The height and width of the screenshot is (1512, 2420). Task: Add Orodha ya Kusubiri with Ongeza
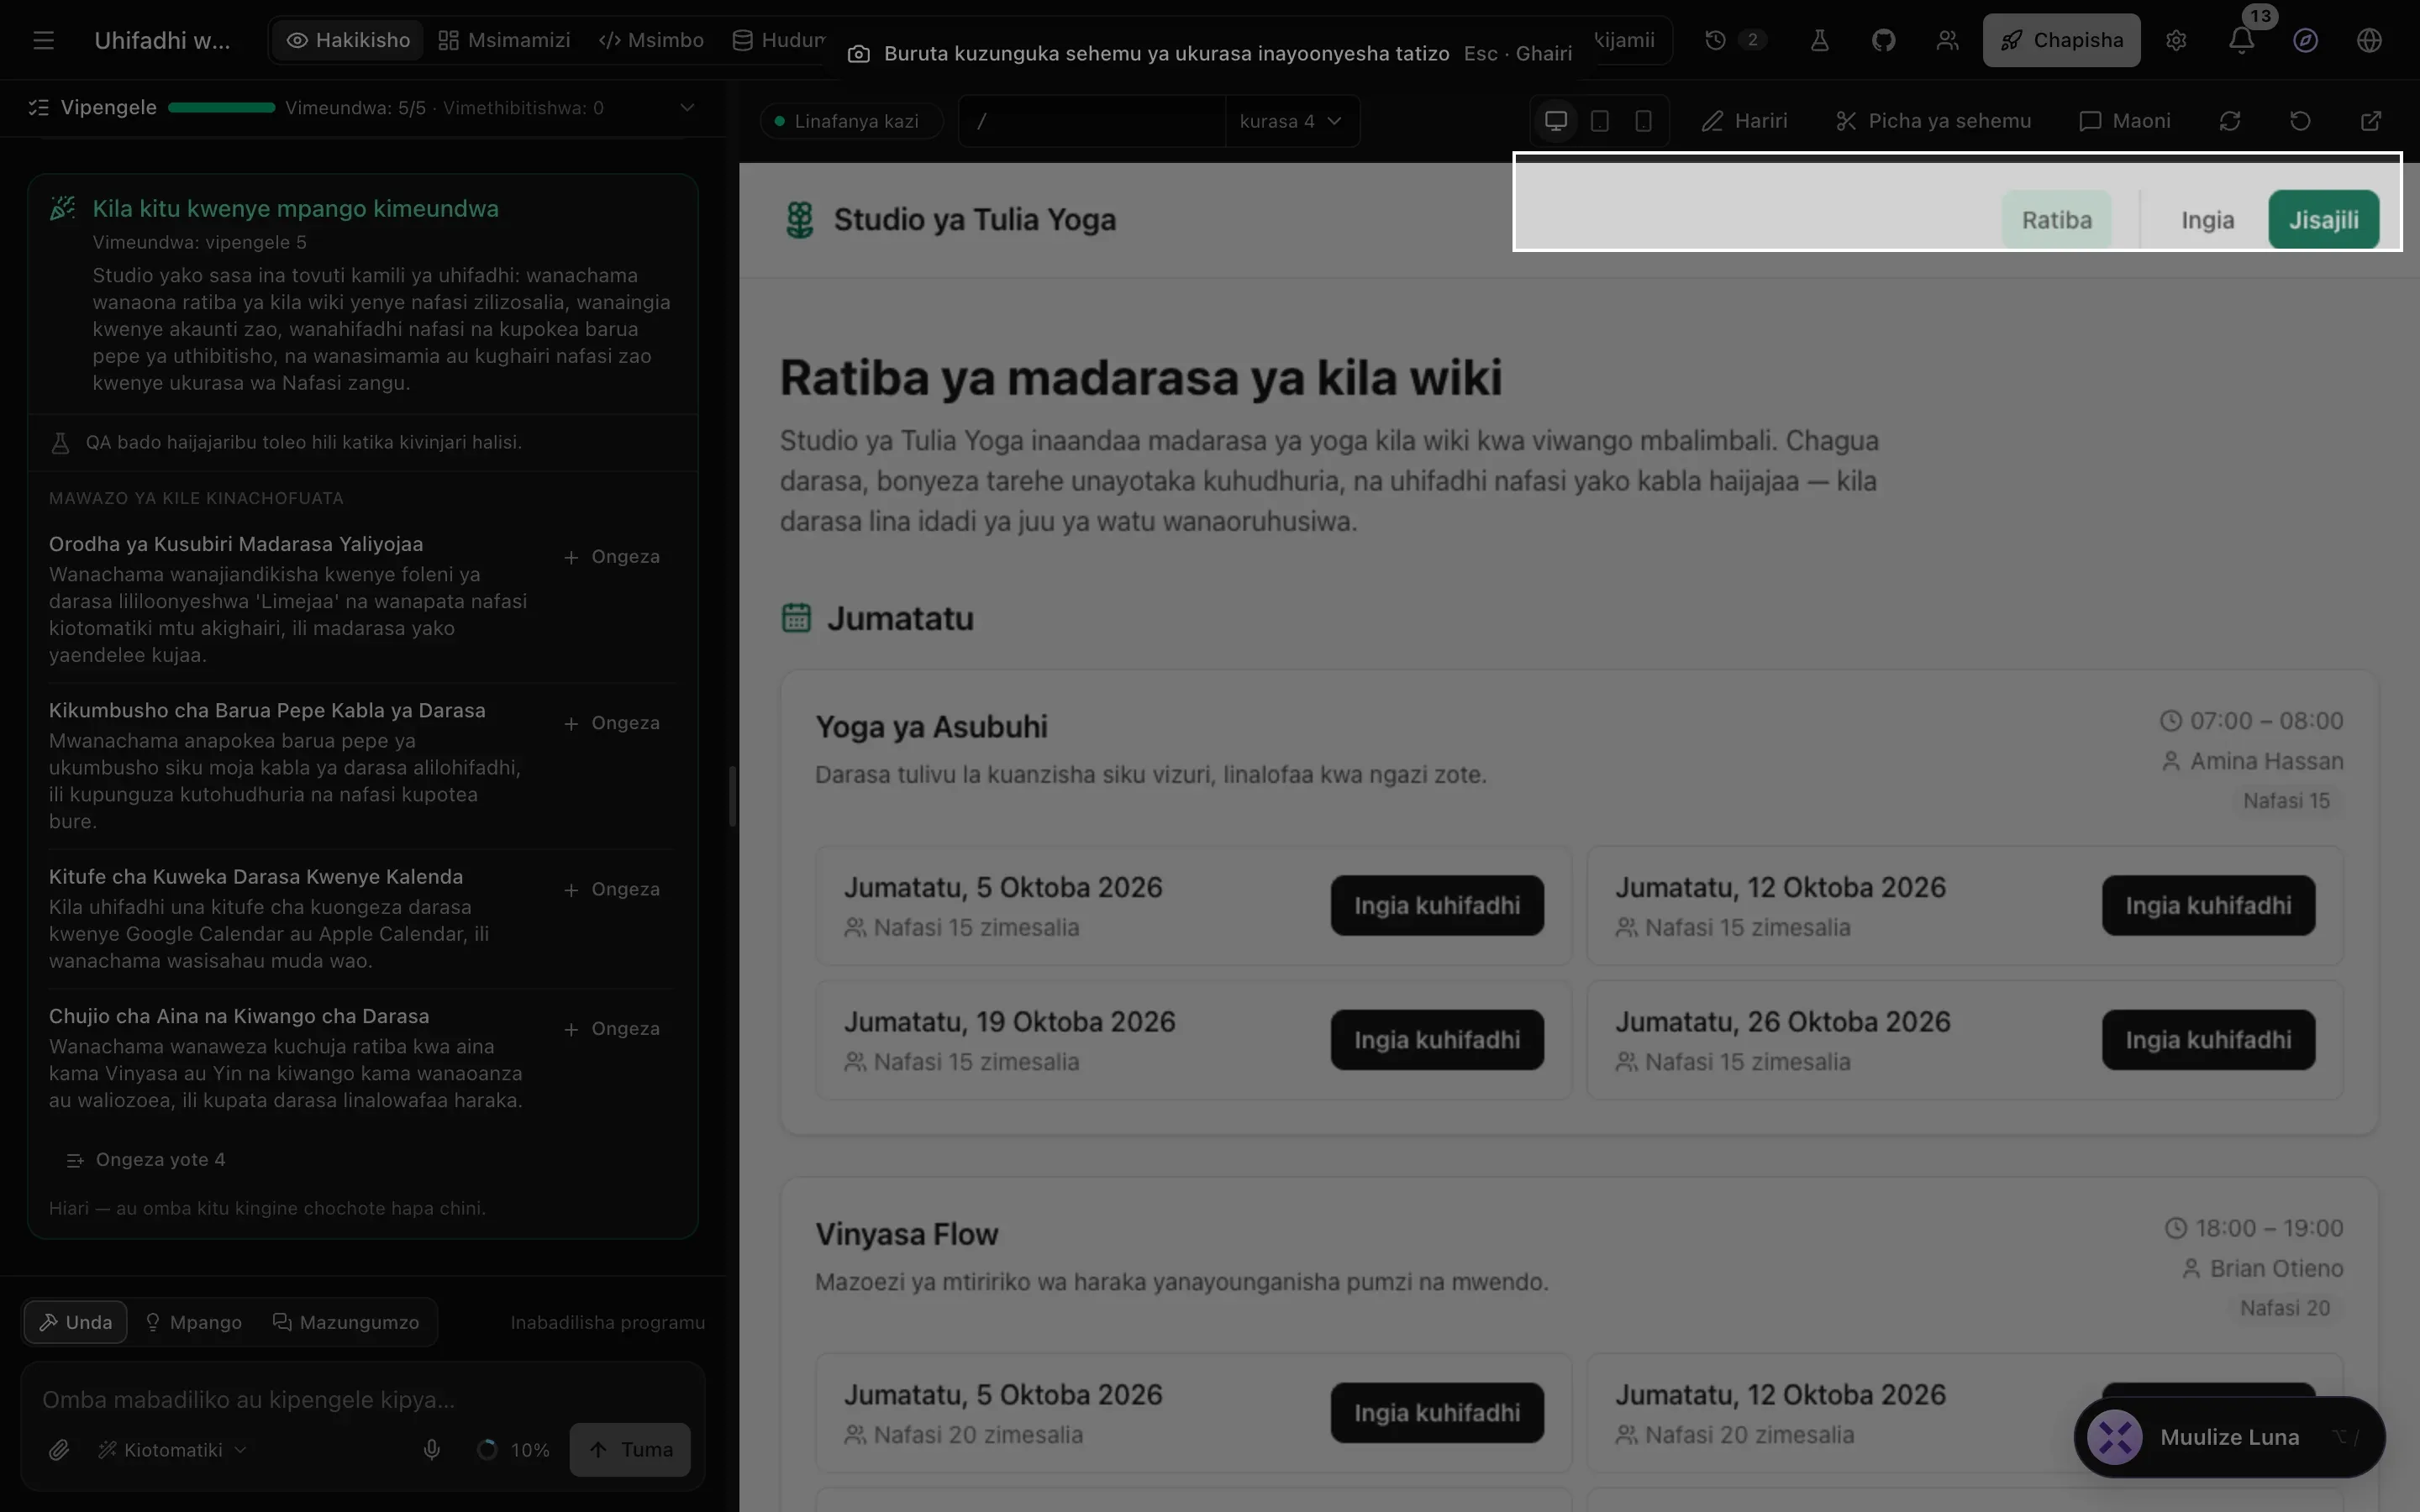(611, 557)
